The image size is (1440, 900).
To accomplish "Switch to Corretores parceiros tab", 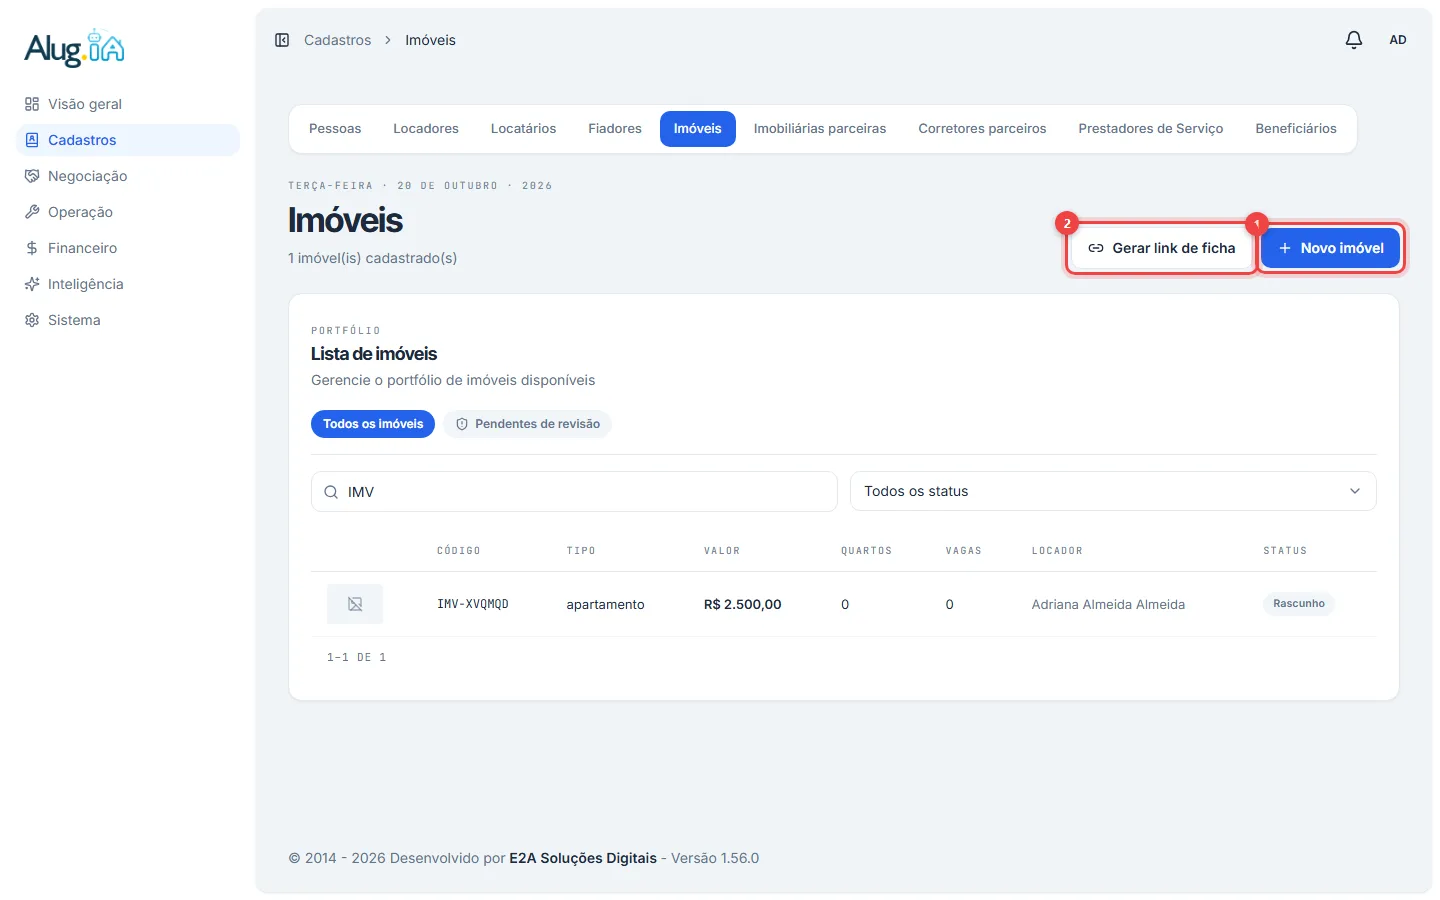I will pos(982,129).
